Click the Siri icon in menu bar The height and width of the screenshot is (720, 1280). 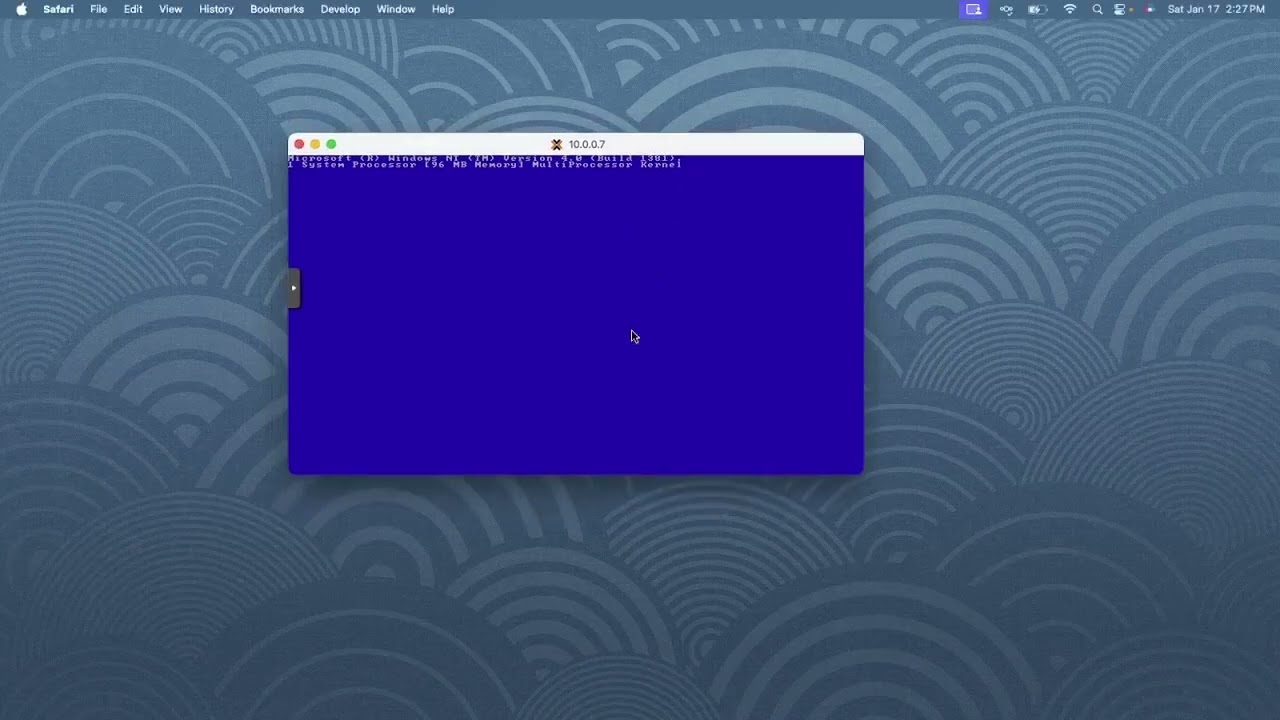(1149, 9)
